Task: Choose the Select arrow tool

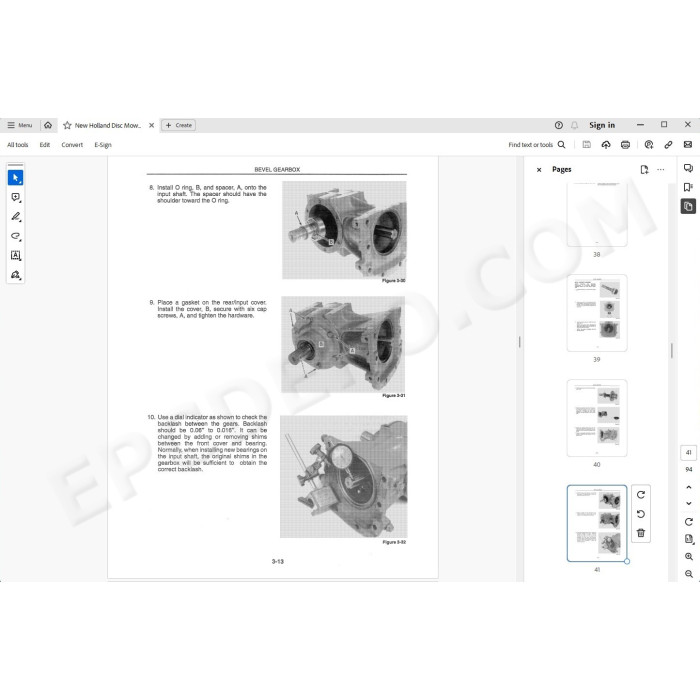Action: point(16,178)
